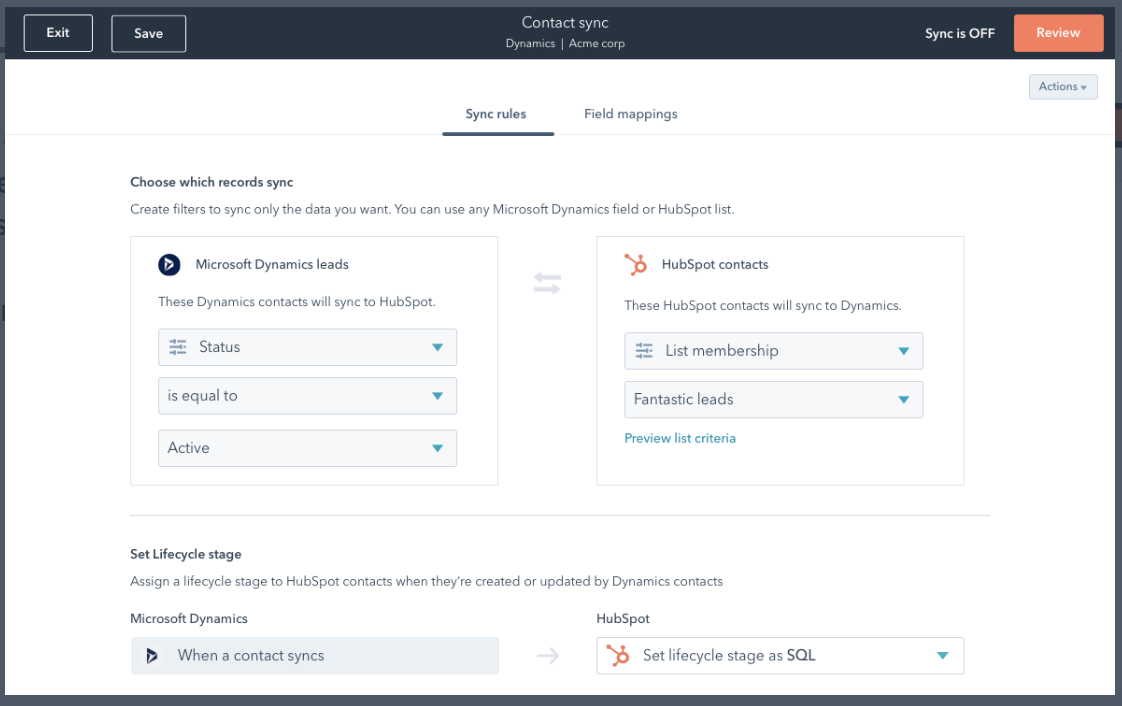Screen dimensions: 1122x706
Task: Click the Dynamics icon next to When a contact syncs
Action: click(152, 655)
